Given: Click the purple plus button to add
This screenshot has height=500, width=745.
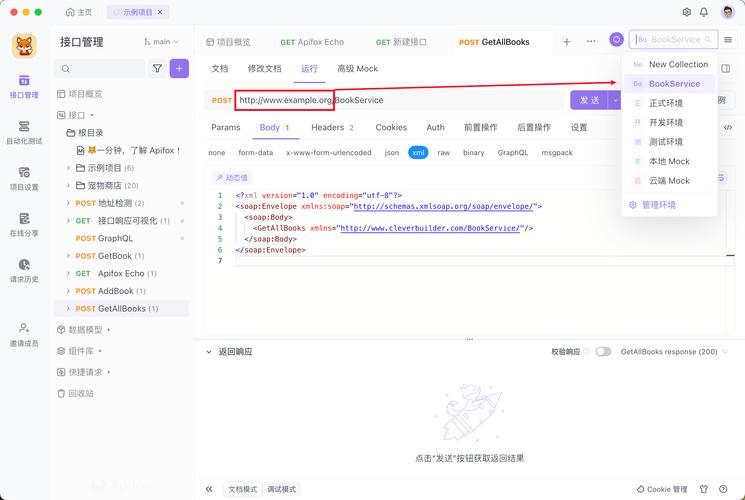Looking at the screenshot, I should pyautogui.click(x=179, y=68).
